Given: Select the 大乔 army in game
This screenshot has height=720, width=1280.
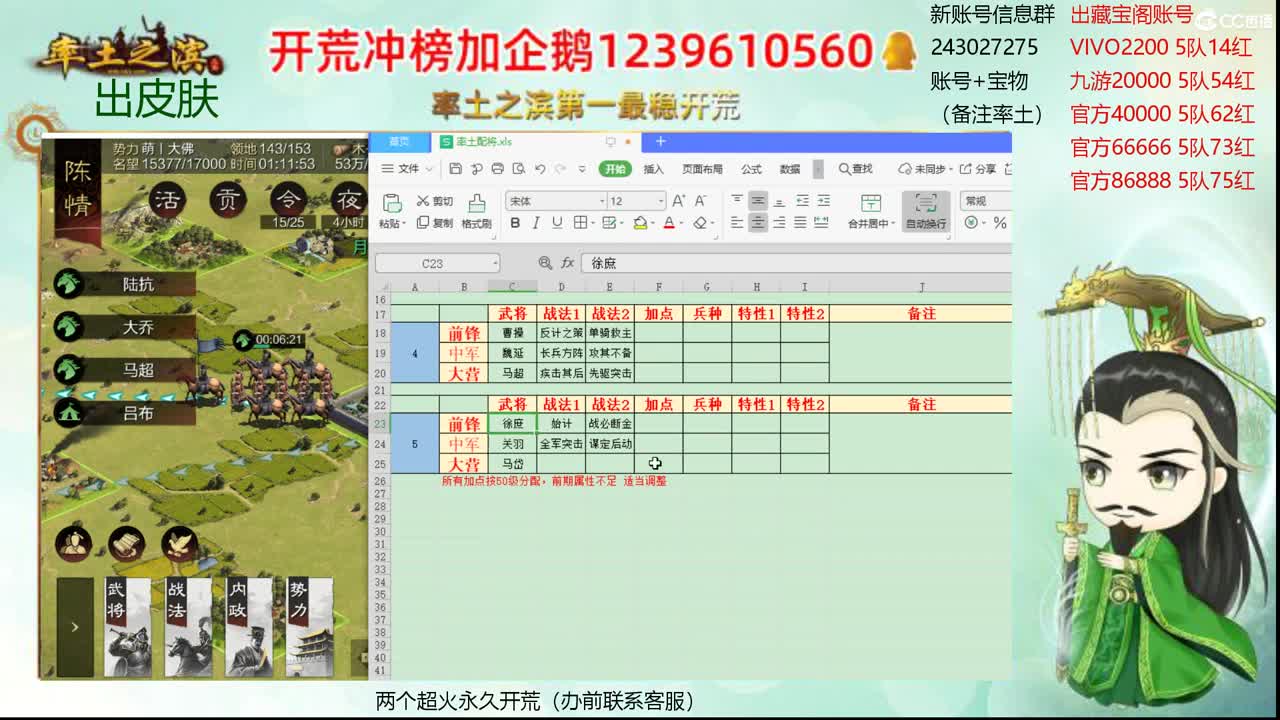Looking at the screenshot, I should [124, 326].
